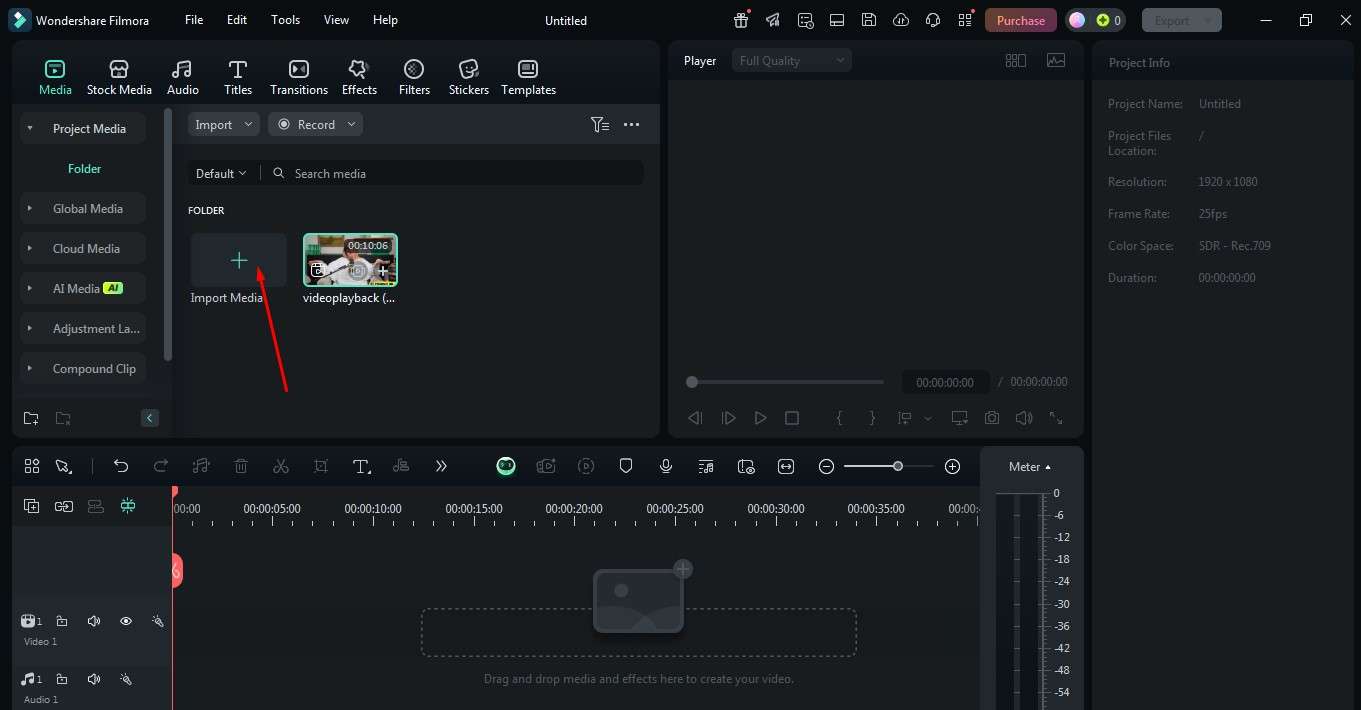Image resolution: width=1361 pixels, height=710 pixels.
Task: Open the Import dropdown
Action: coord(224,124)
